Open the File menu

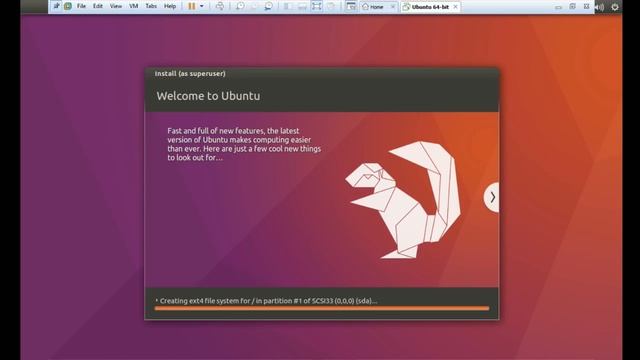(x=81, y=6)
